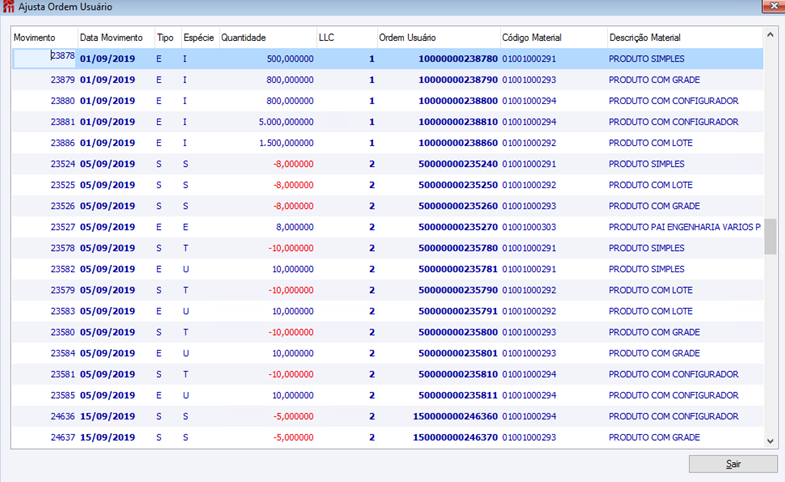The width and height of the screenshot is (785, 482).
Task: Click the Espécie column header
Action: coord(198,38)
